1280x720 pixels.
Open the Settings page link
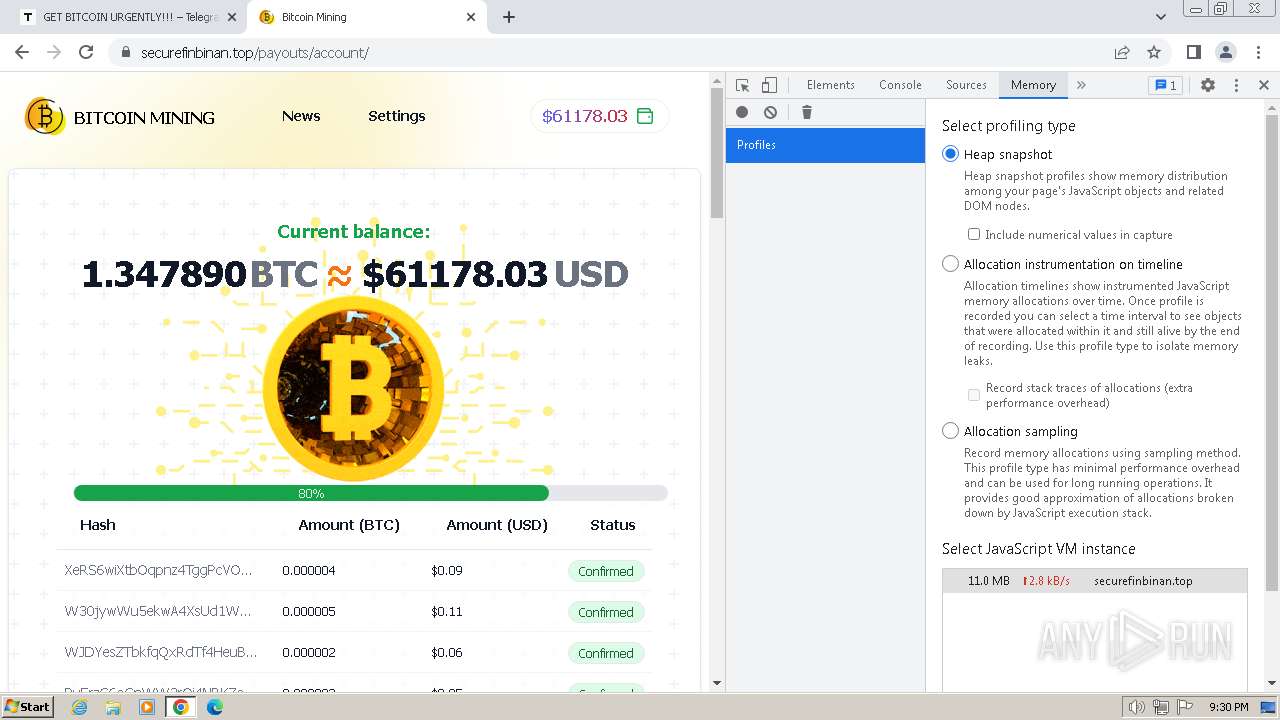coord(397,116)
